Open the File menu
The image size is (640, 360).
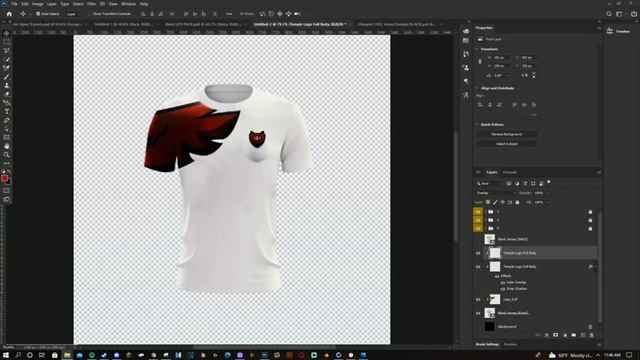pos(14,4)
